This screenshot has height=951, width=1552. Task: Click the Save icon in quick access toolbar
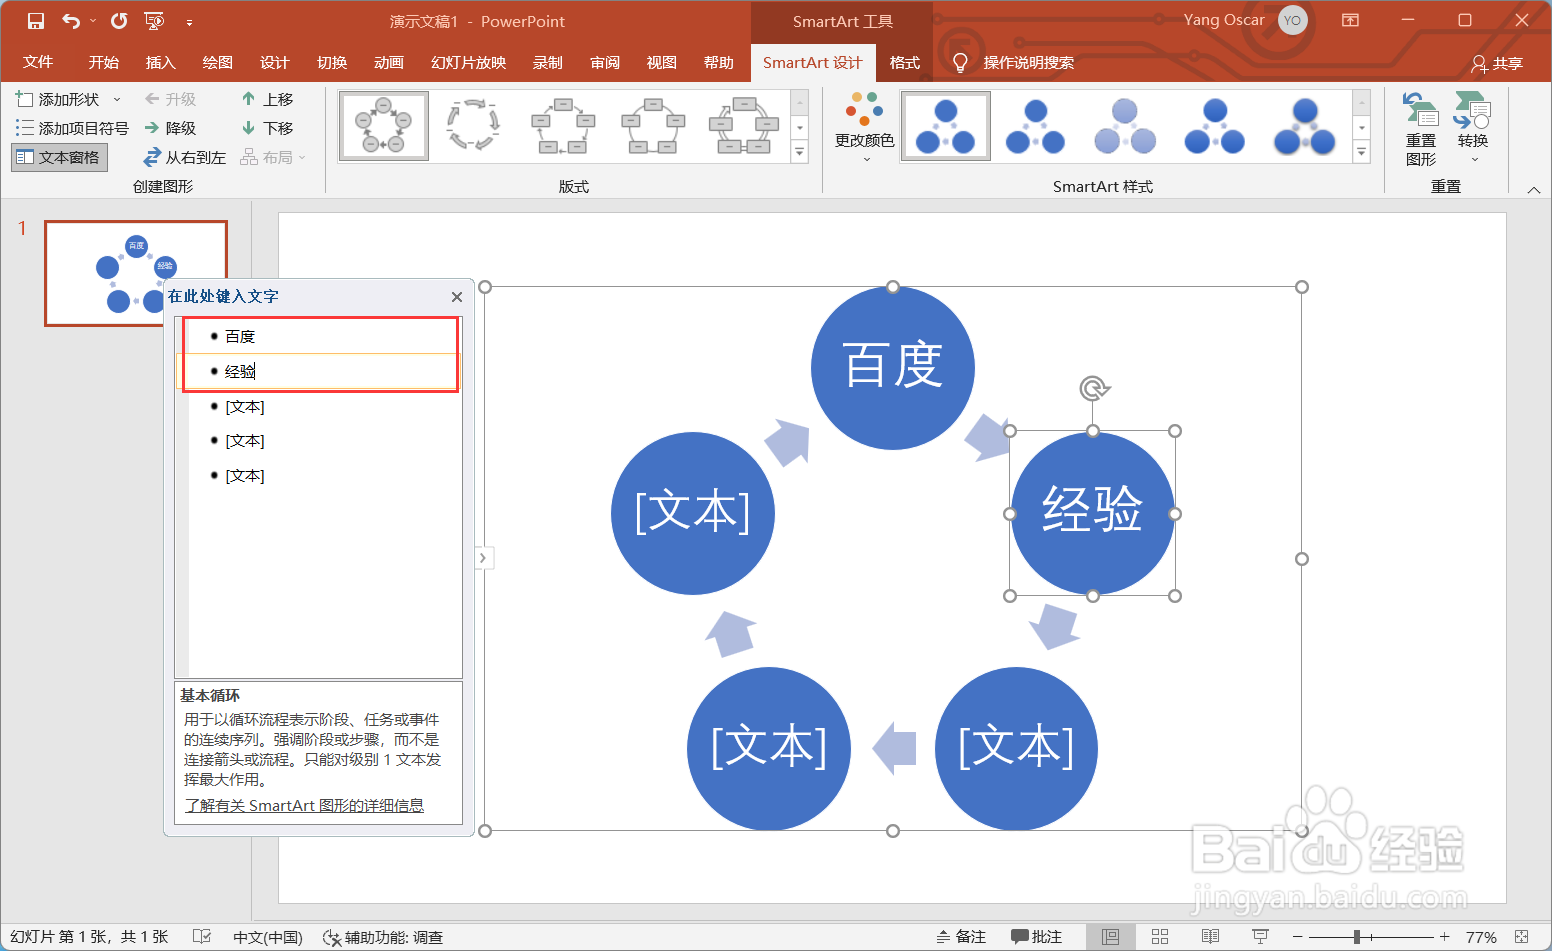36,21
